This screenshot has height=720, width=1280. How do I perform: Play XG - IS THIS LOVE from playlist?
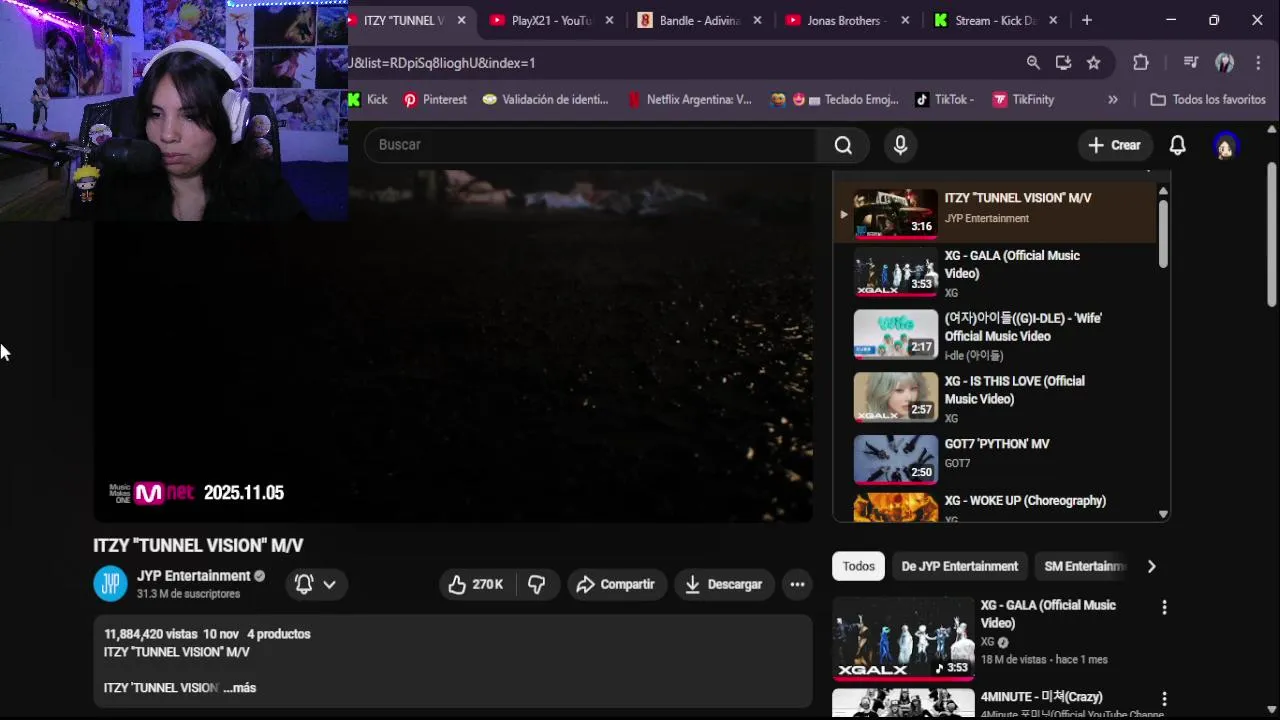(x=995, y=399)
